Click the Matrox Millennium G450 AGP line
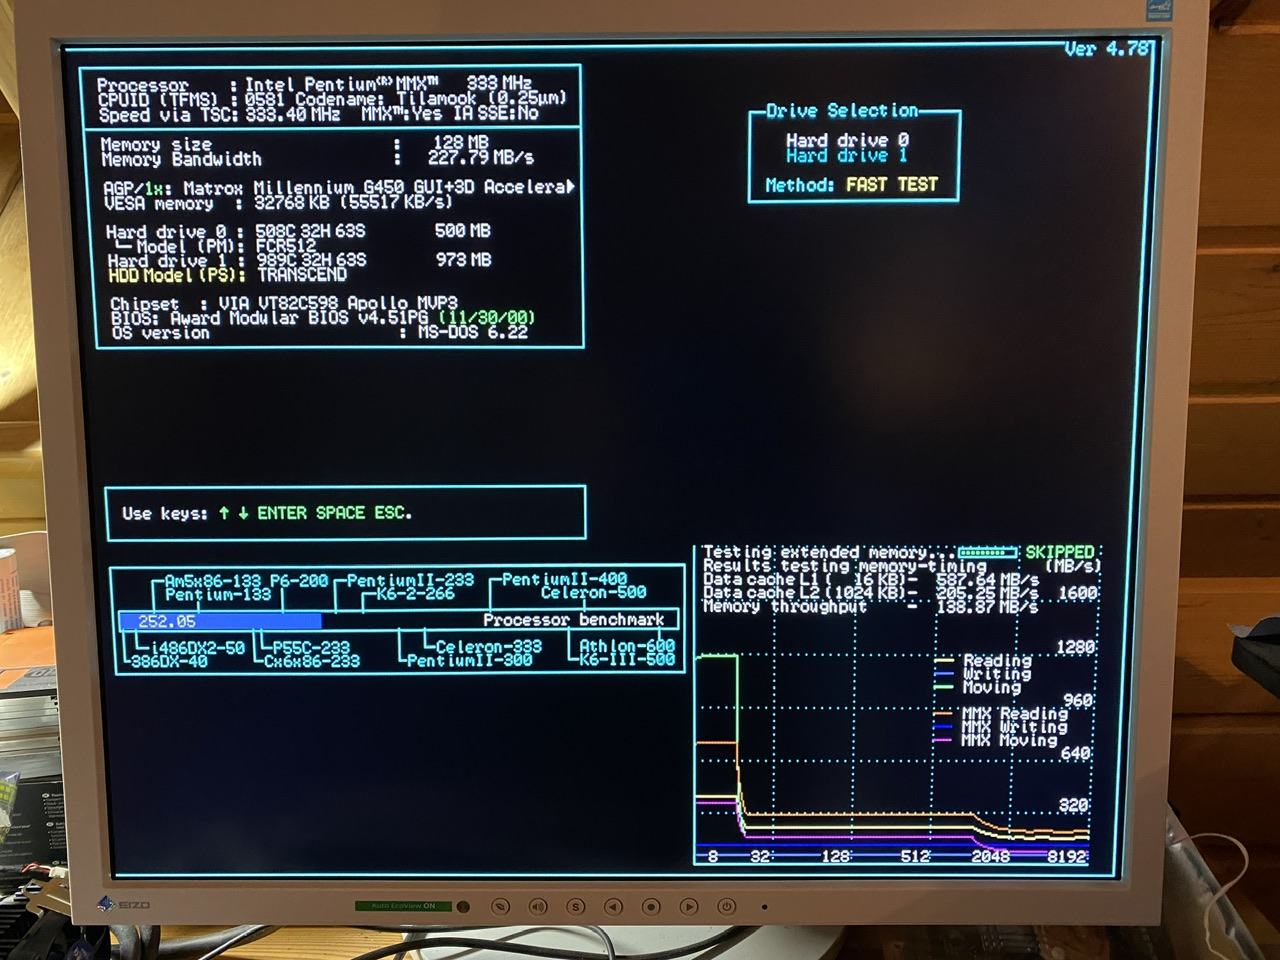This screenshot has height=960, width=1280. [339, 187]
